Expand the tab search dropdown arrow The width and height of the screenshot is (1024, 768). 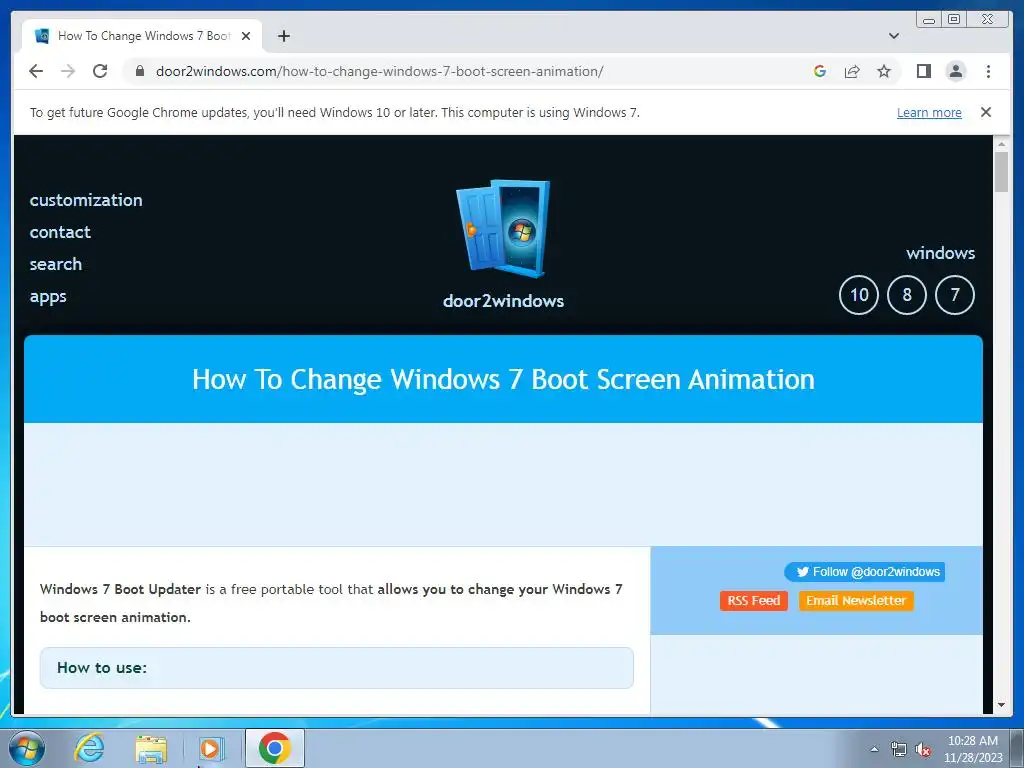(x=894, y=36)
